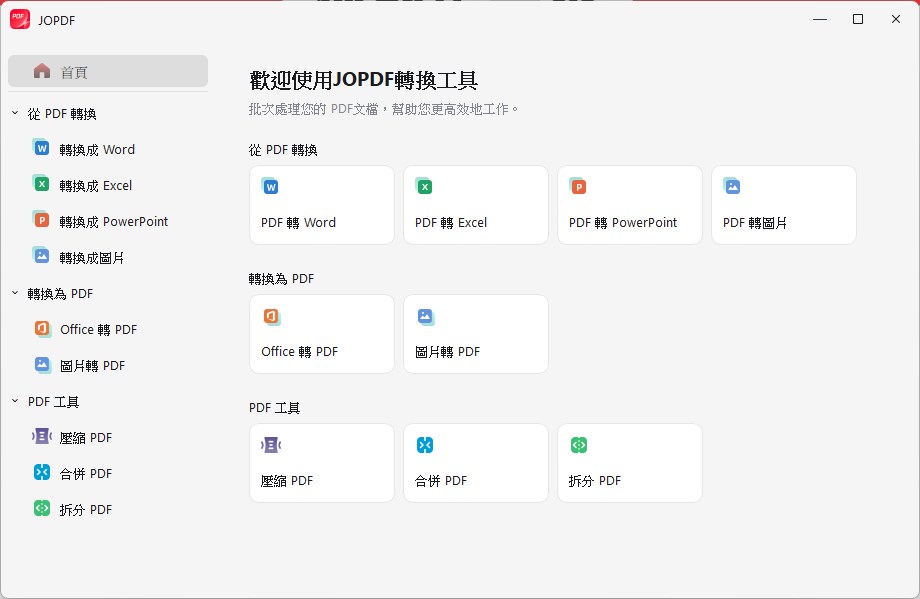Select 轉換成圖片 text in sidebar

[x=92, y=258]
